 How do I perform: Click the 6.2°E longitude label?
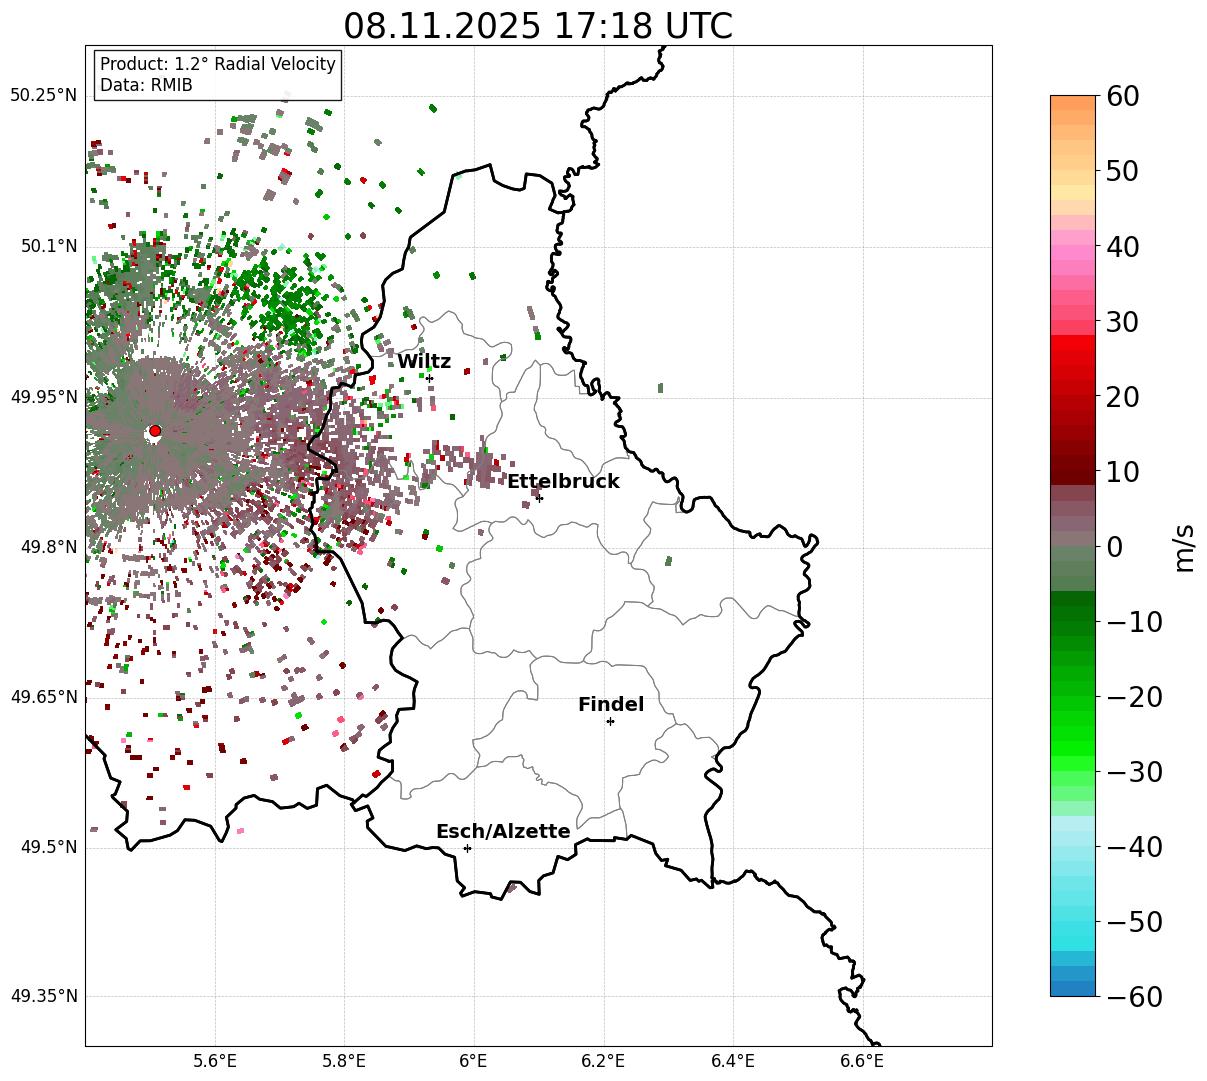pos(603,1060)
